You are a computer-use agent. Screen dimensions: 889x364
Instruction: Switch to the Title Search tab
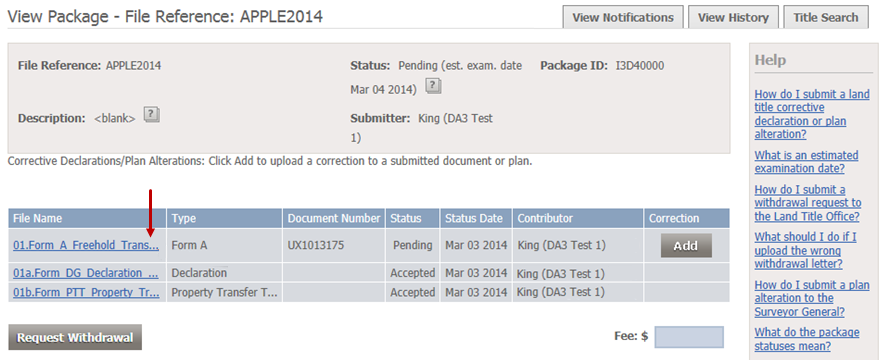click(x=826, y=18)
